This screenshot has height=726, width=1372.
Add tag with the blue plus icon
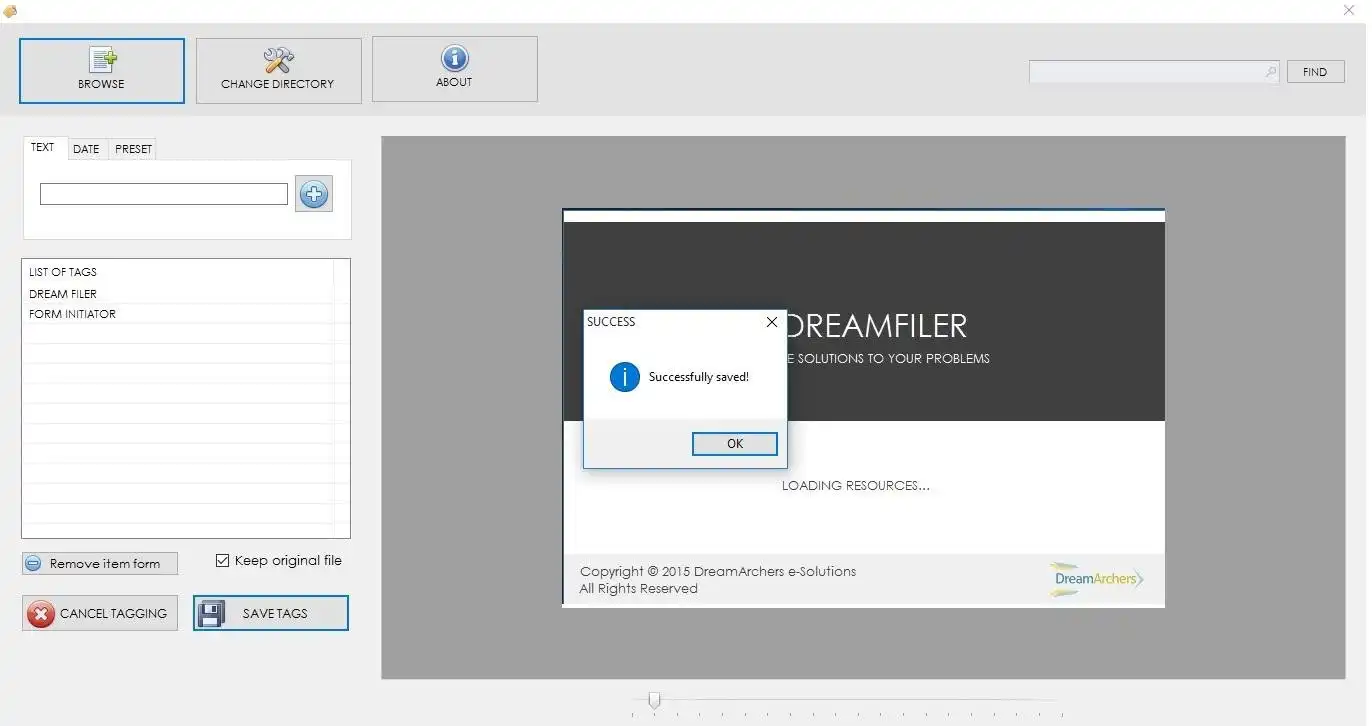point(314,194)
